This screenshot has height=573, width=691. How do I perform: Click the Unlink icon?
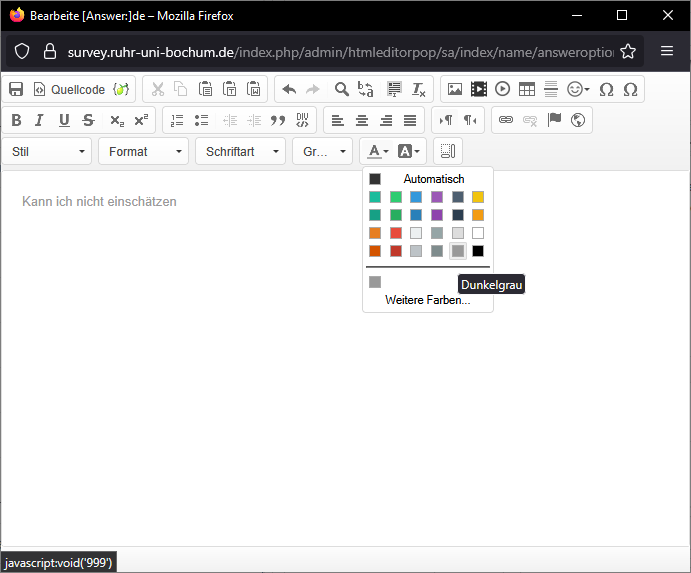(x=530, y=120)
